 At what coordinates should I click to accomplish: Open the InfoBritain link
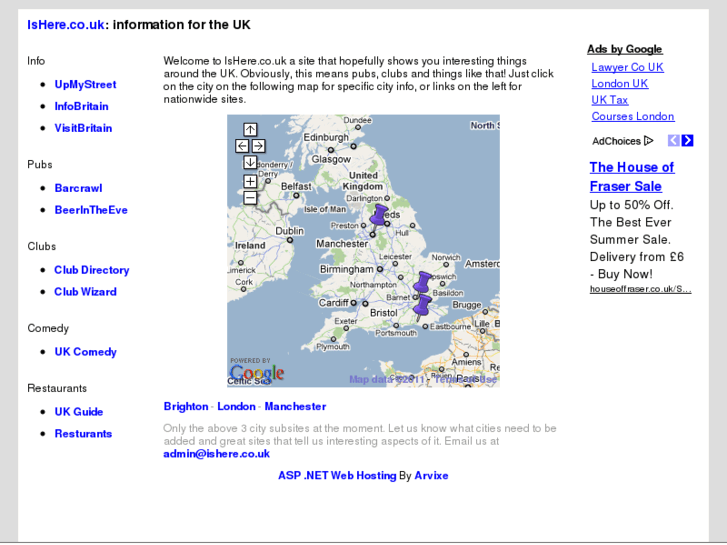click(x=82, y=106)
